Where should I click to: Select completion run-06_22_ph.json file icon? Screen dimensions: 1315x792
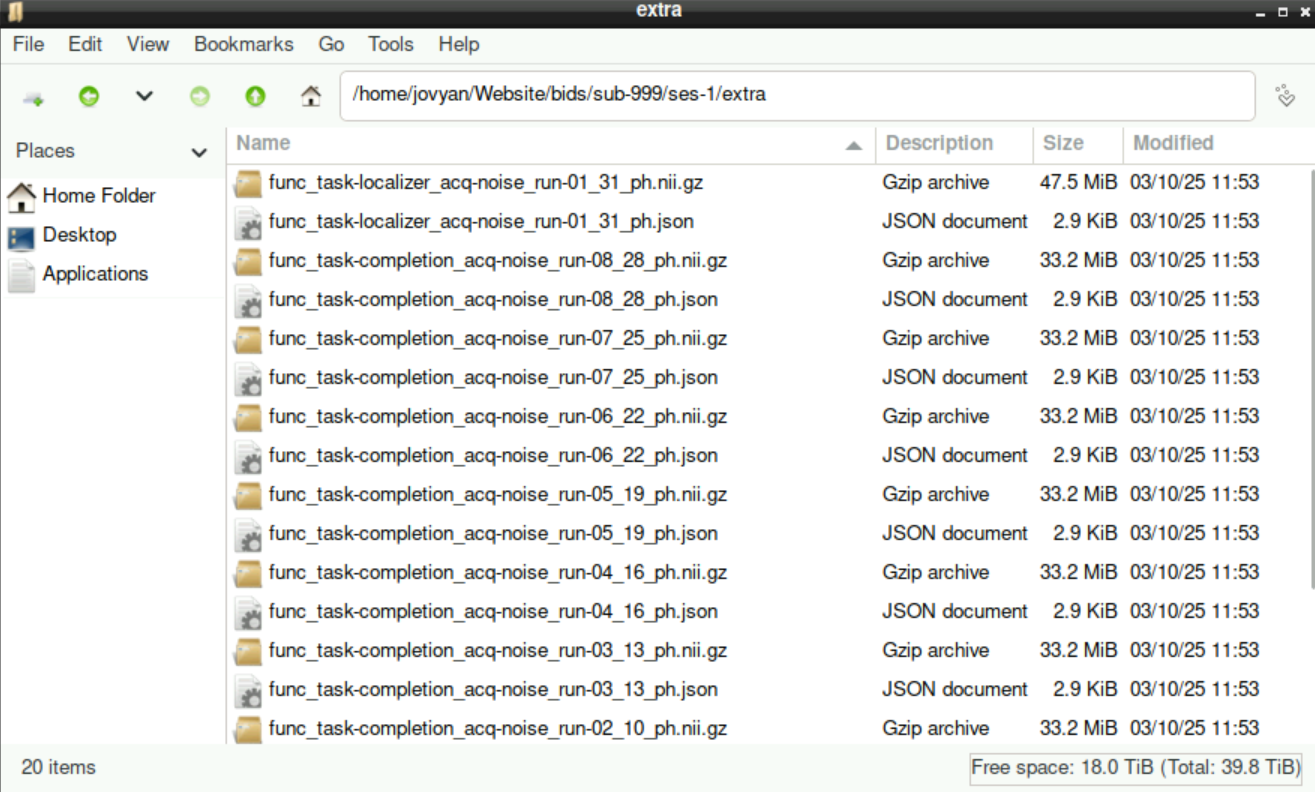(x=248, y=456)
